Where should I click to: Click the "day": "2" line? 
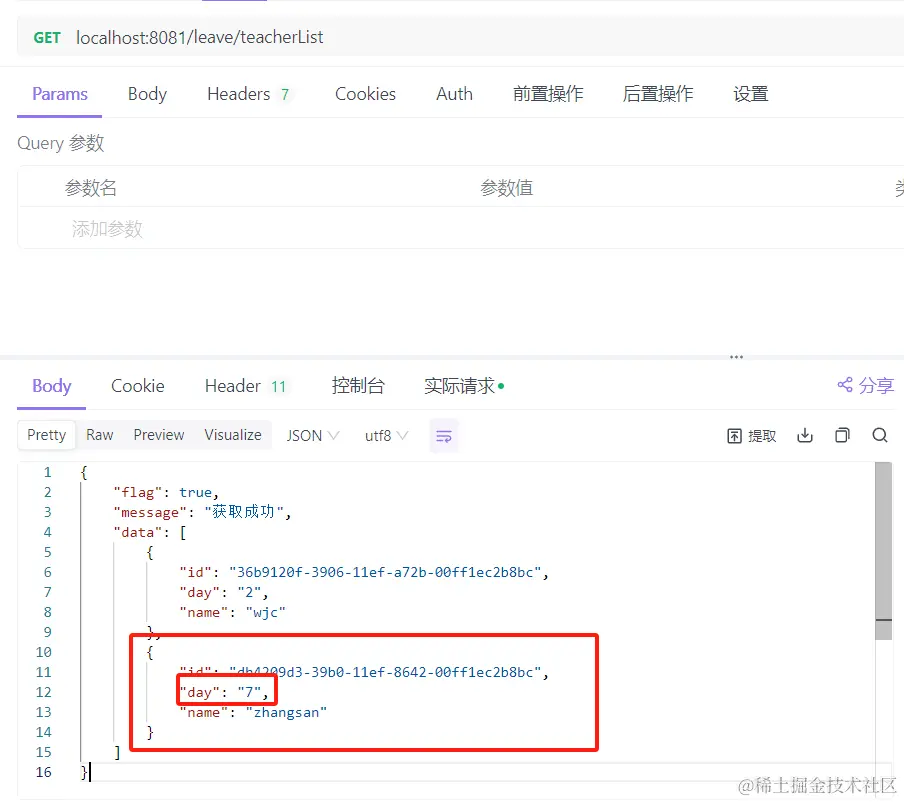224,593
